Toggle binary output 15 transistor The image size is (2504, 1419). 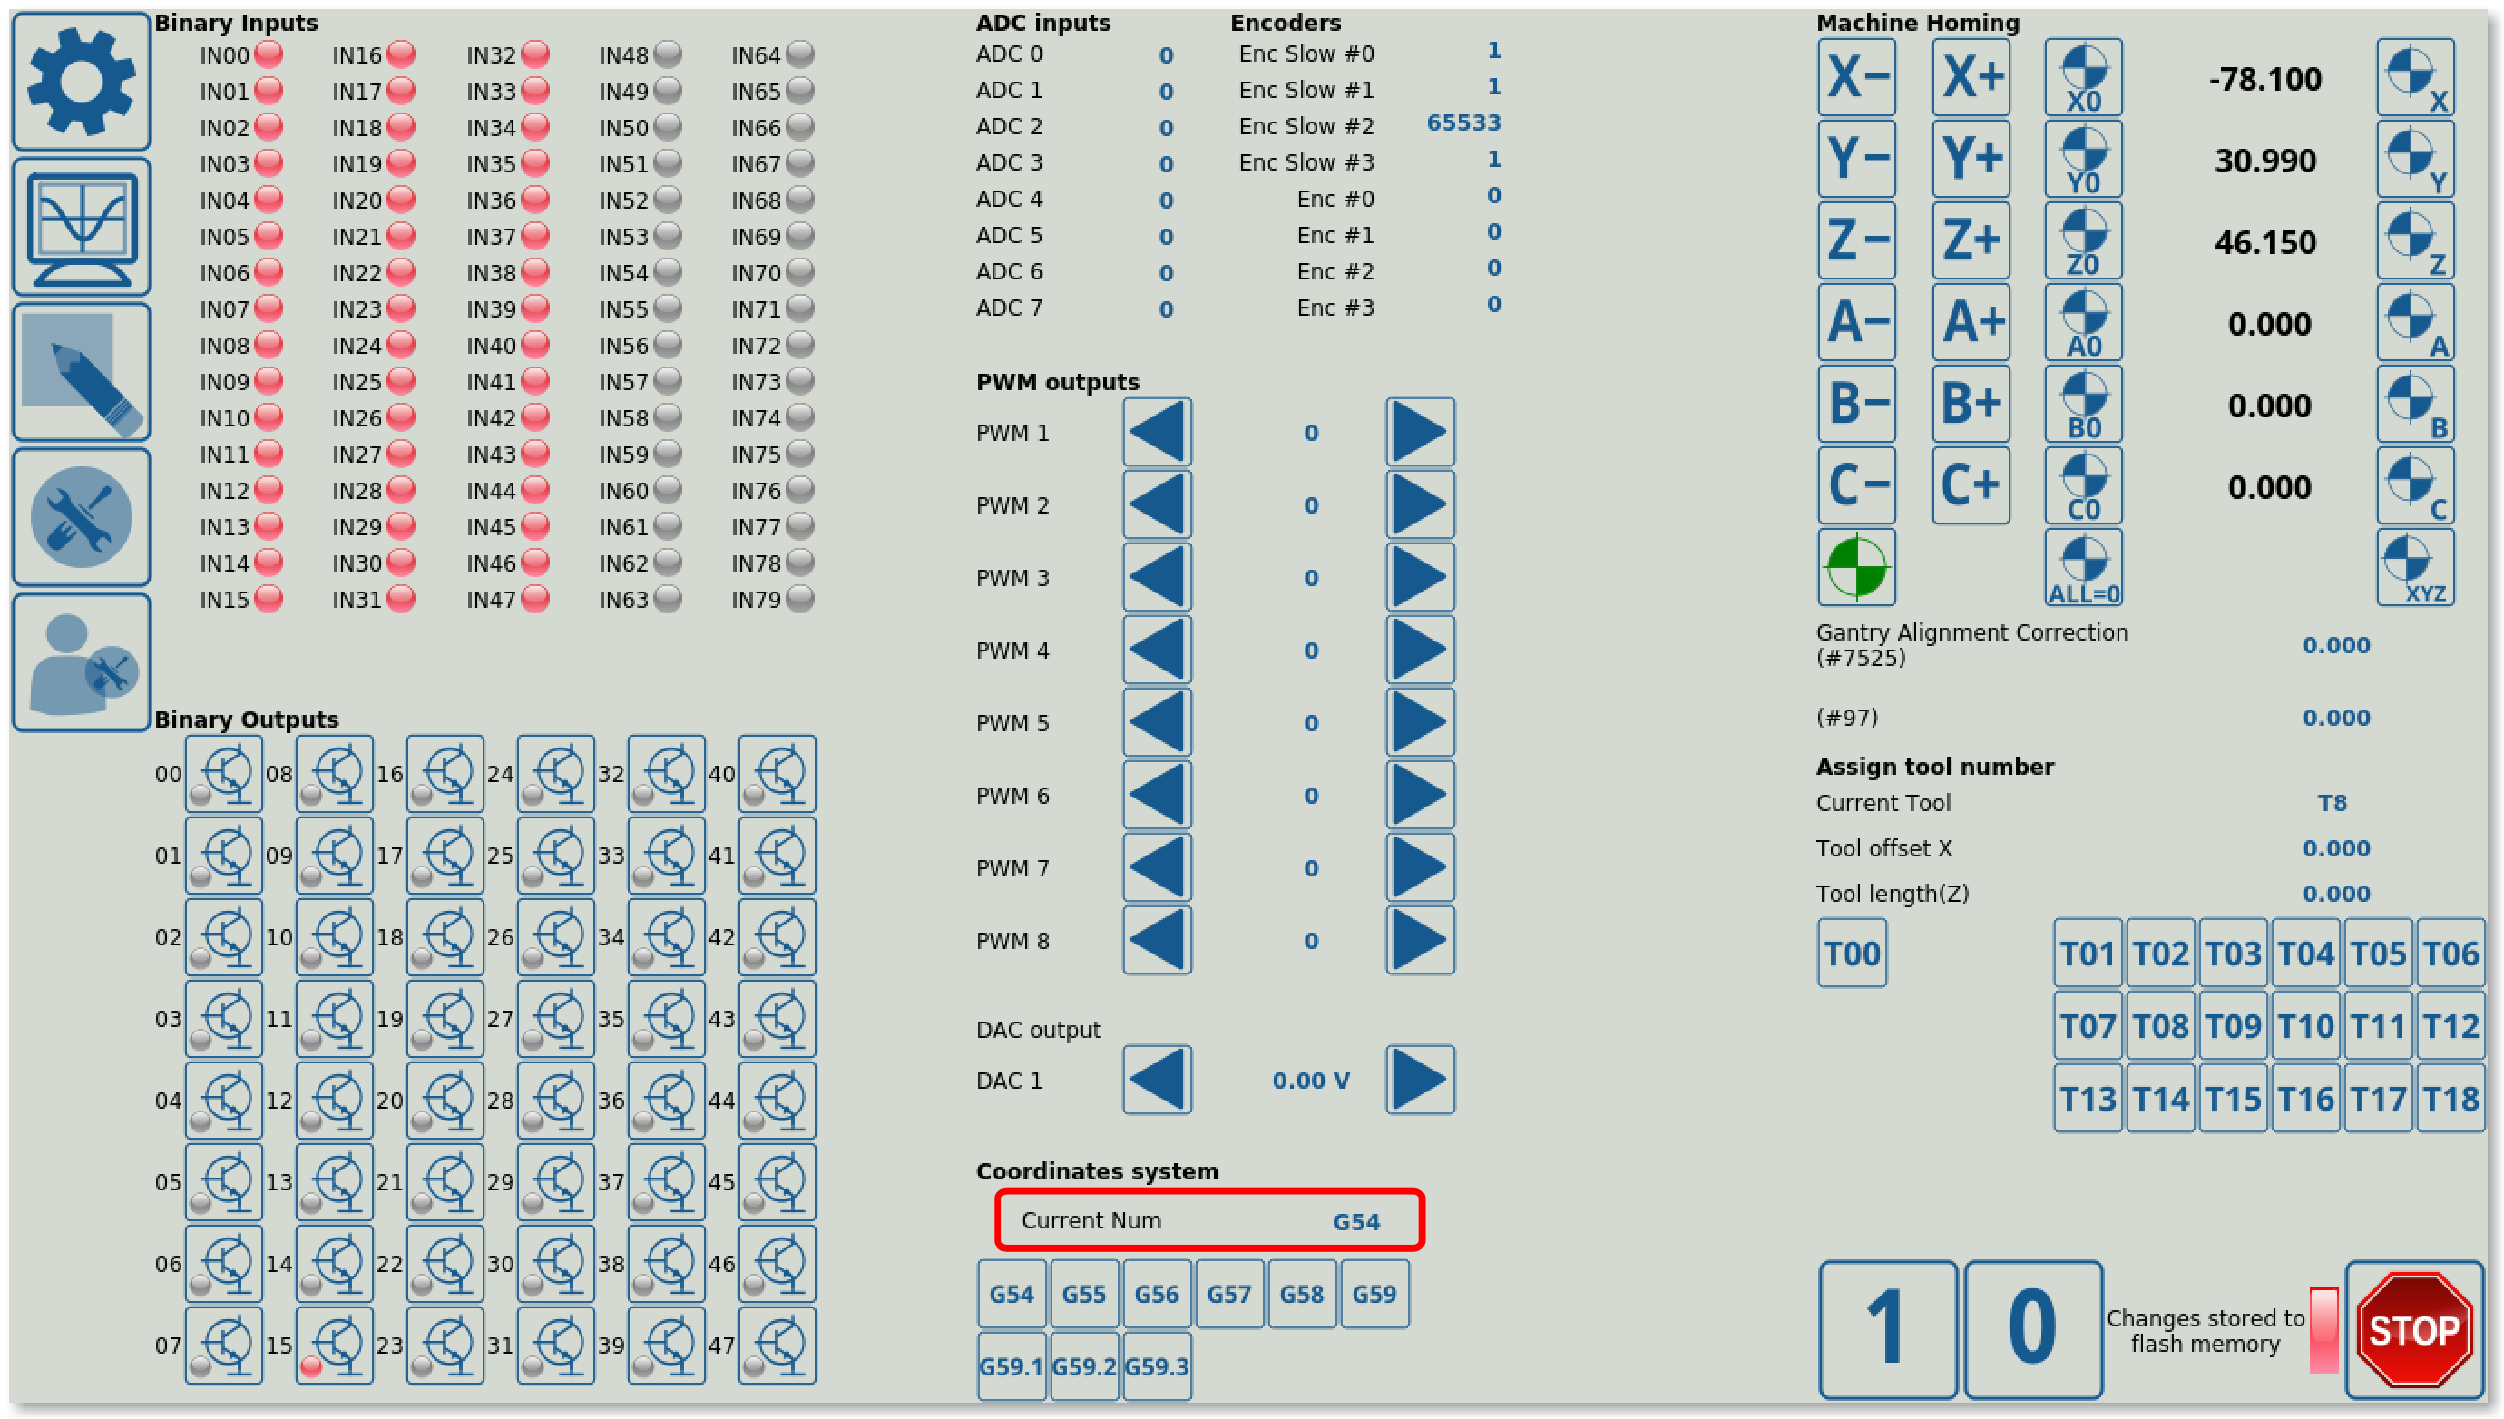[335, 1346]
